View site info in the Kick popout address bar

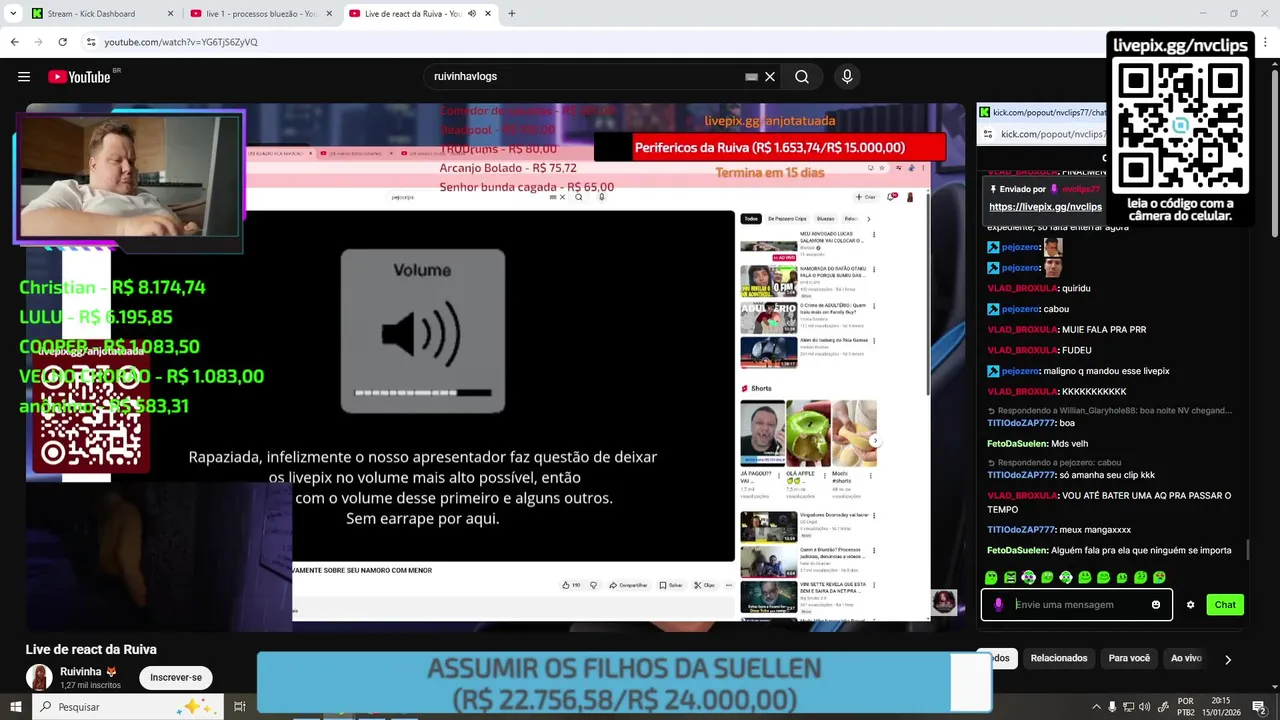[x=988, y=134]
